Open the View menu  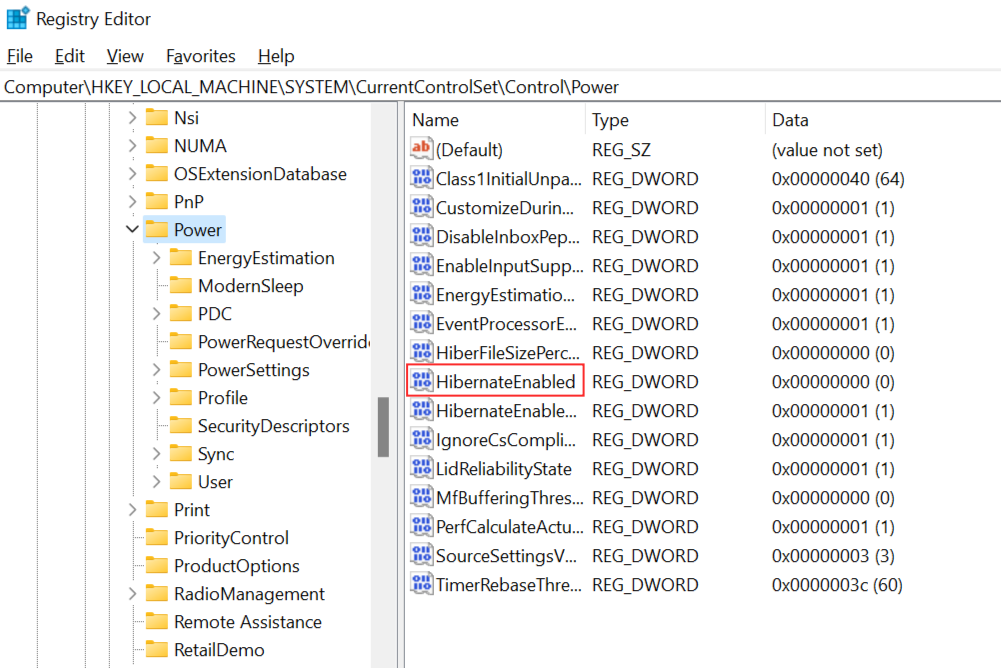(125, 56)
